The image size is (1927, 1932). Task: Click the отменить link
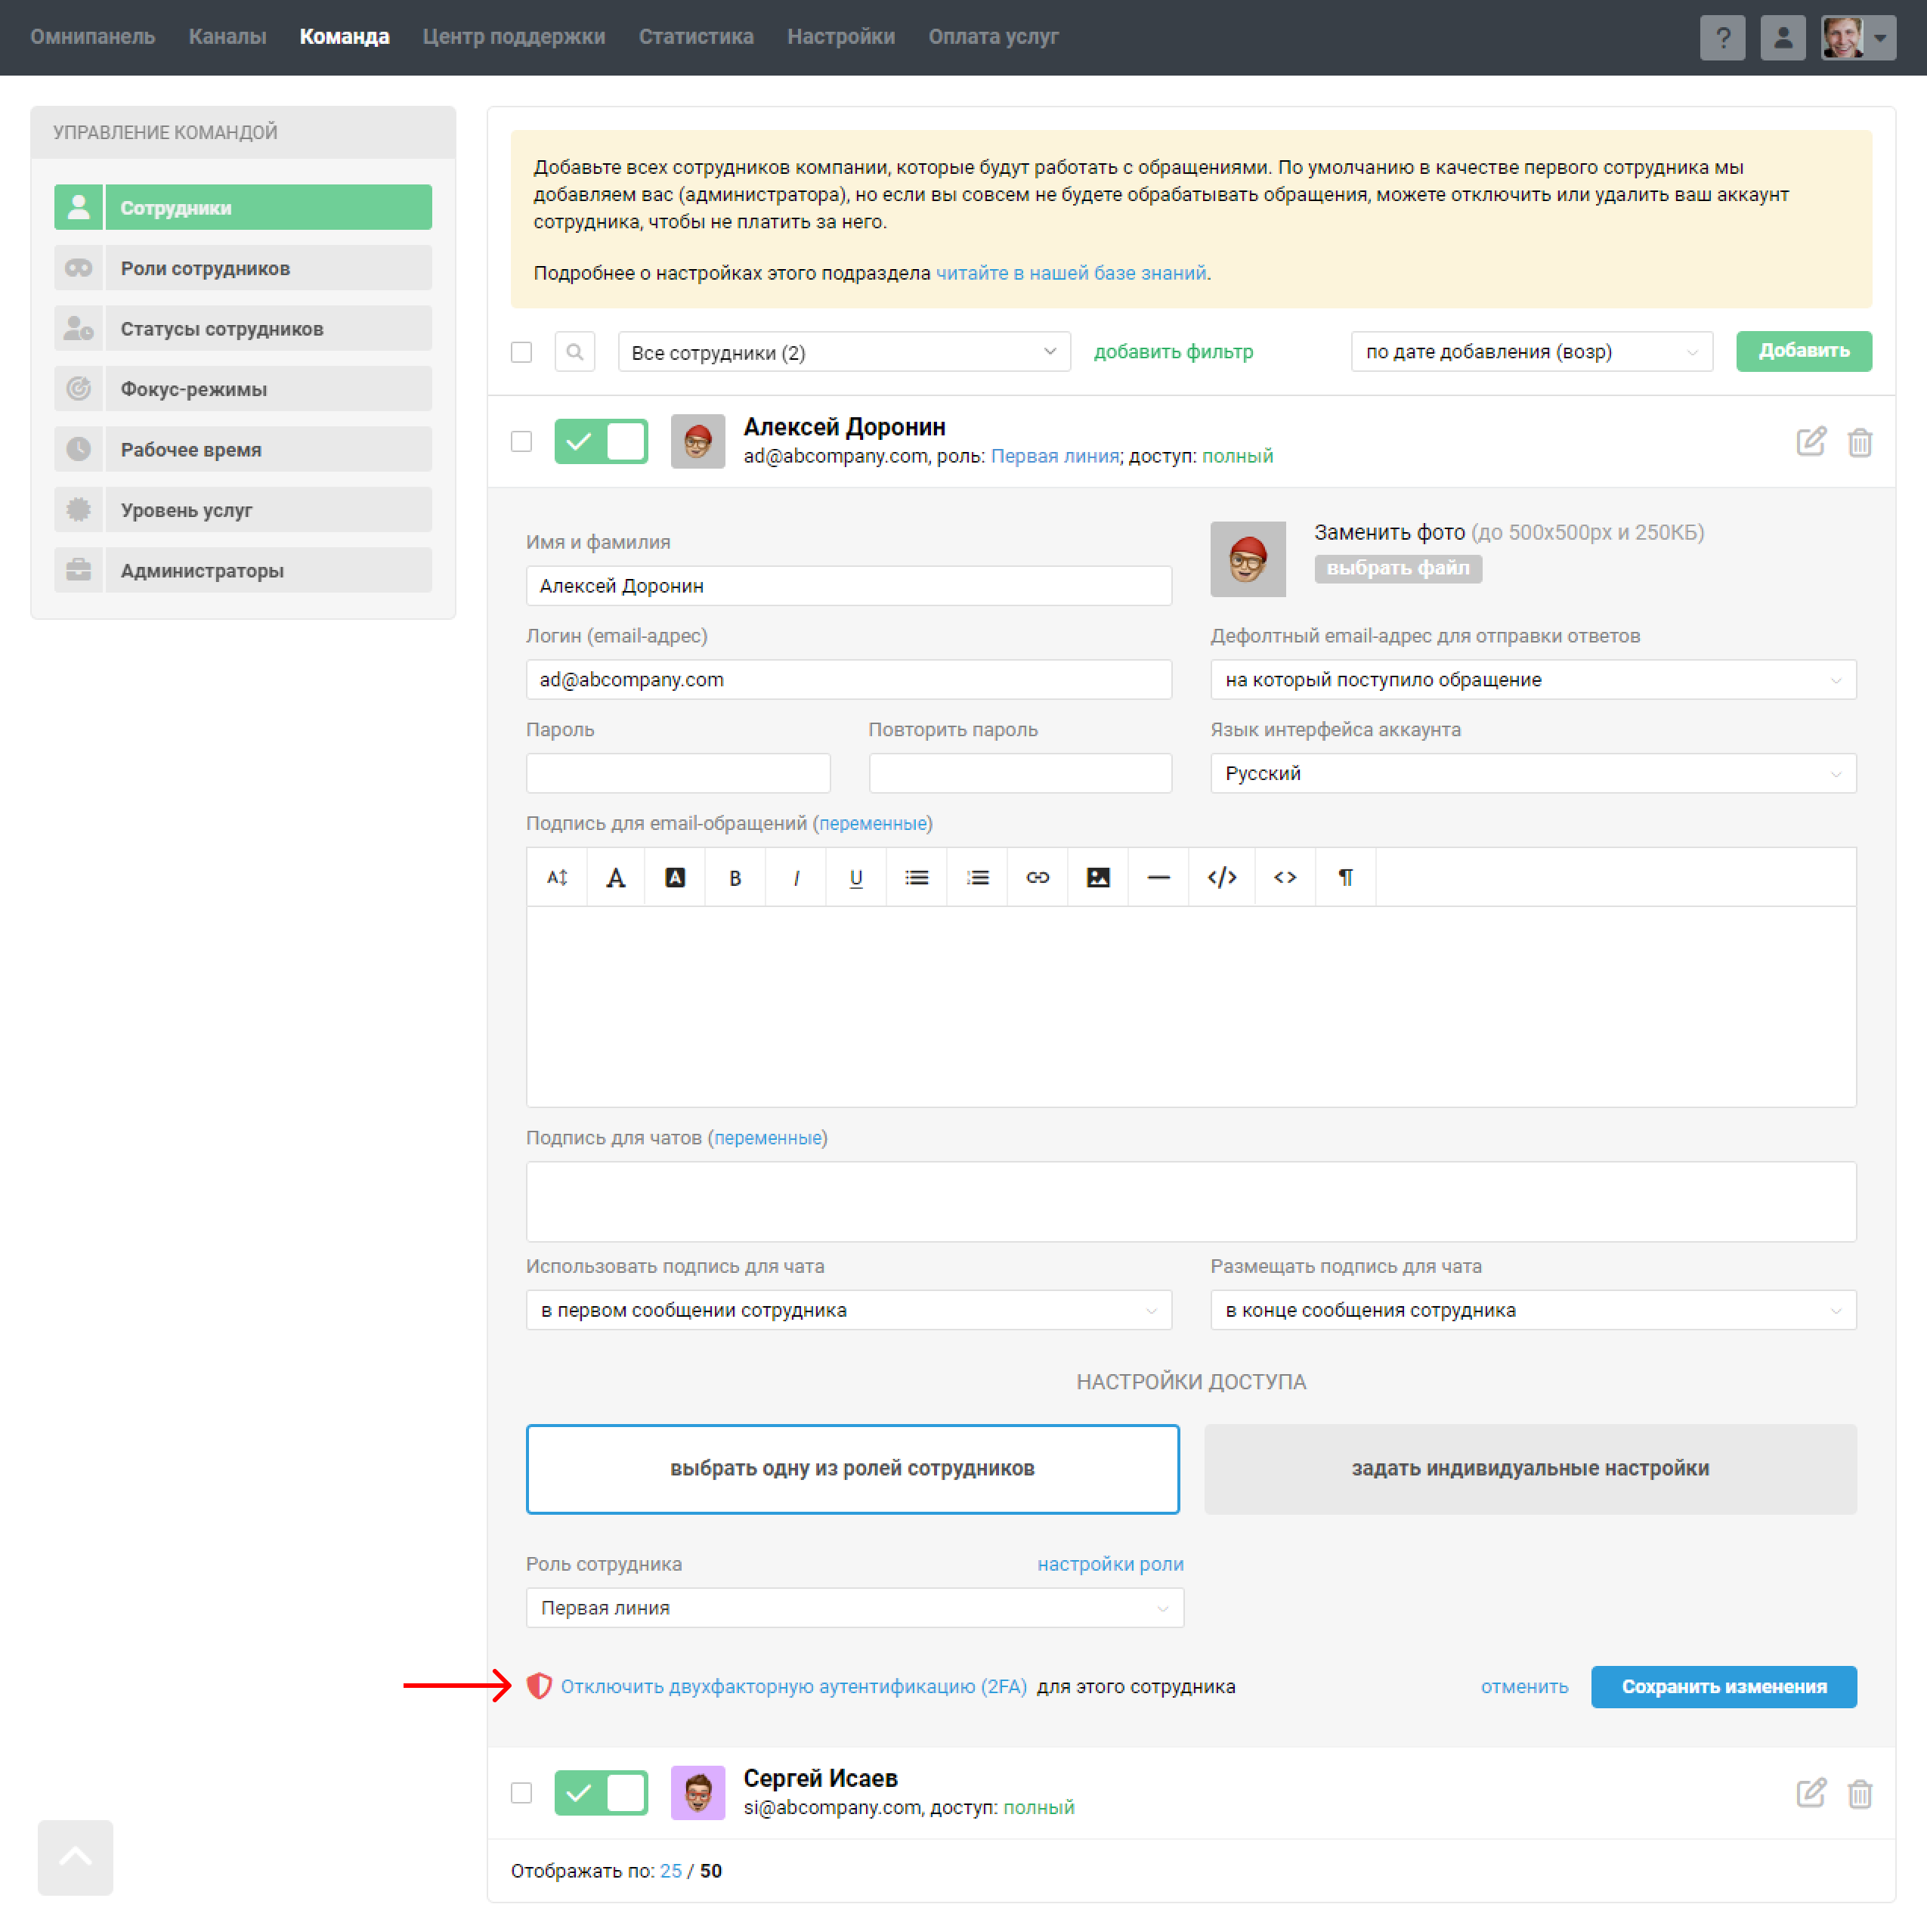coord(1524,1687)
